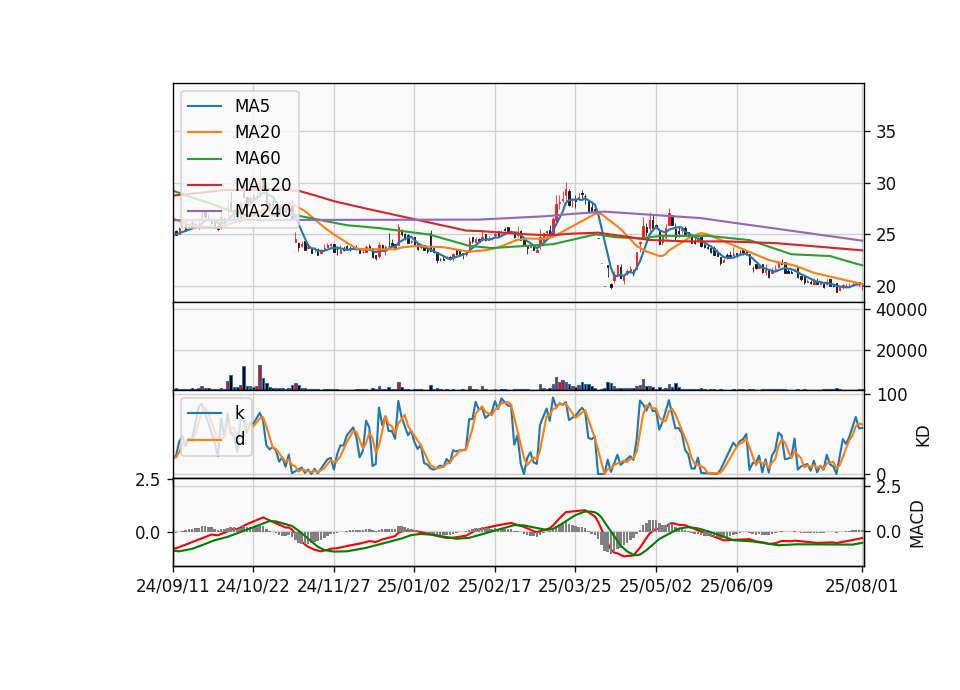Click the purple MA240 legend line sample
This screenshot has width=960, height=690.
point(204,212)
